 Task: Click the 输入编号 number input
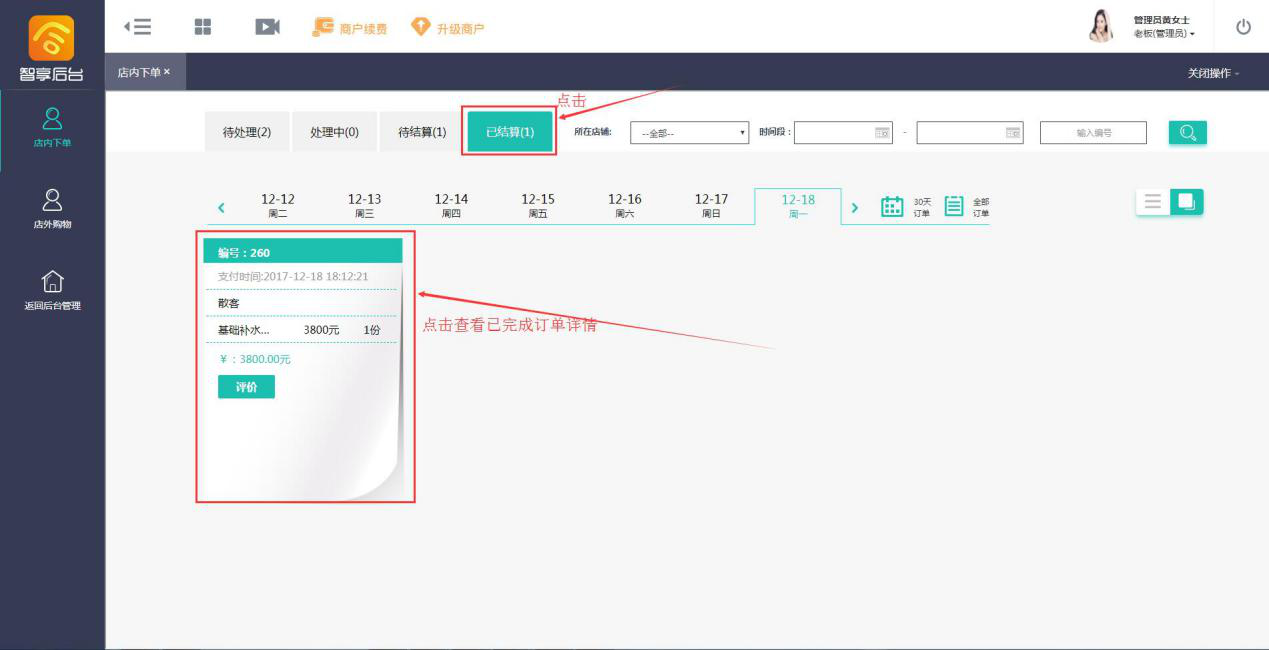pos(1093,132)
